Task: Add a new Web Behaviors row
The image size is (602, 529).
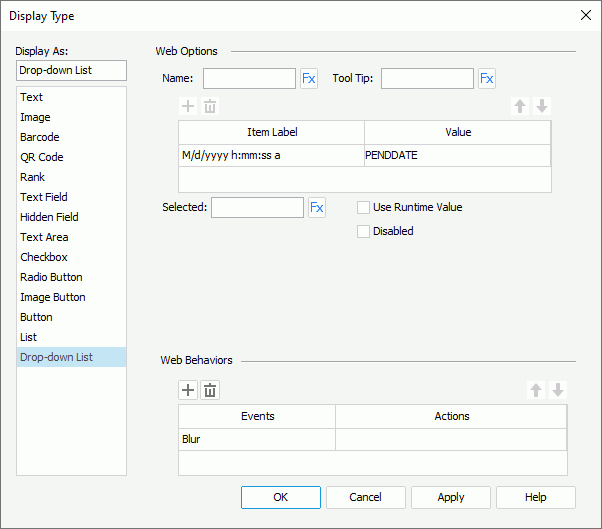Action: pyautogui.click(x=188, y=390)
